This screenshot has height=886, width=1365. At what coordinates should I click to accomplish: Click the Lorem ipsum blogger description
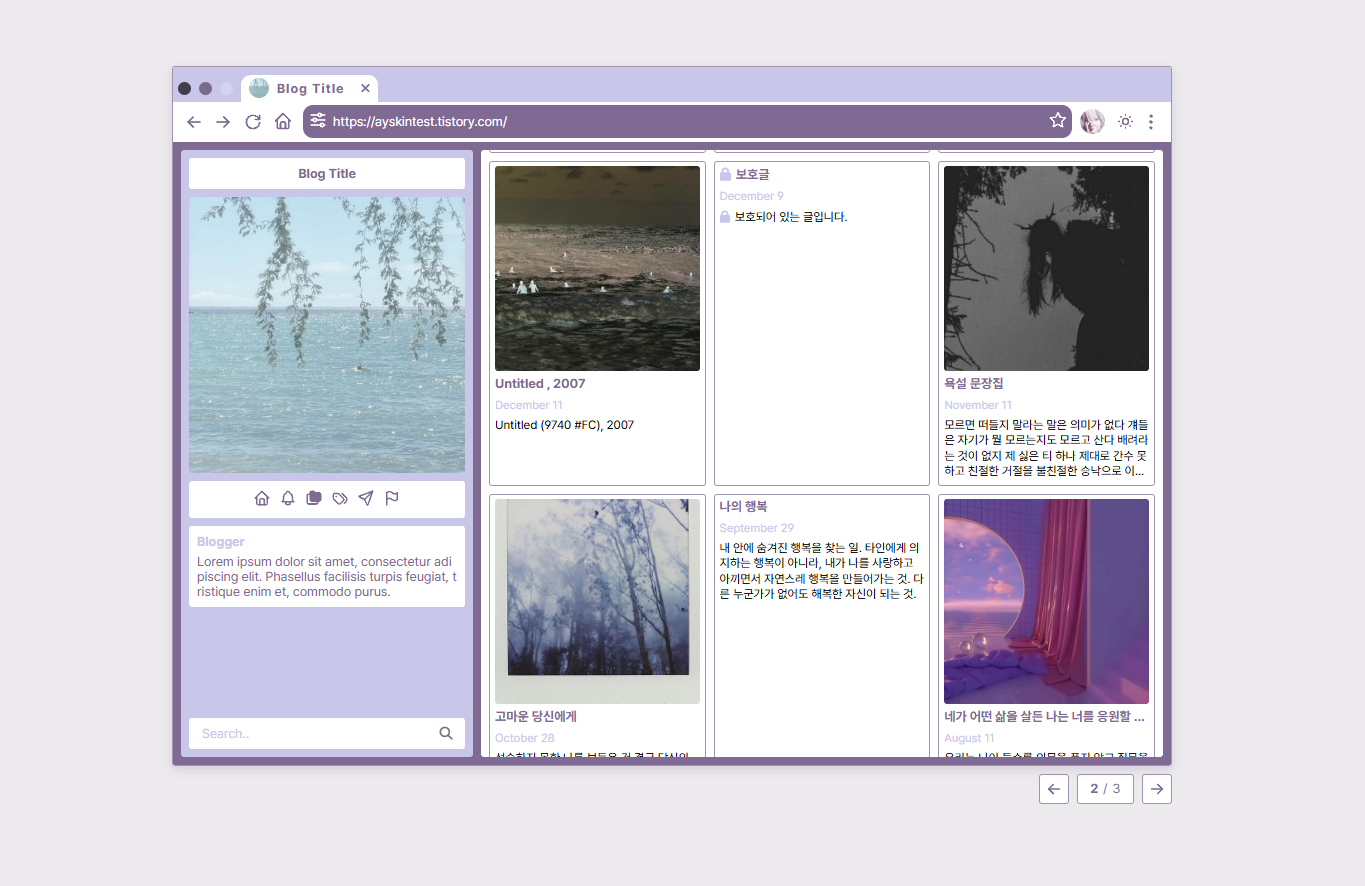pyautogui.click(x=327, y=577)
